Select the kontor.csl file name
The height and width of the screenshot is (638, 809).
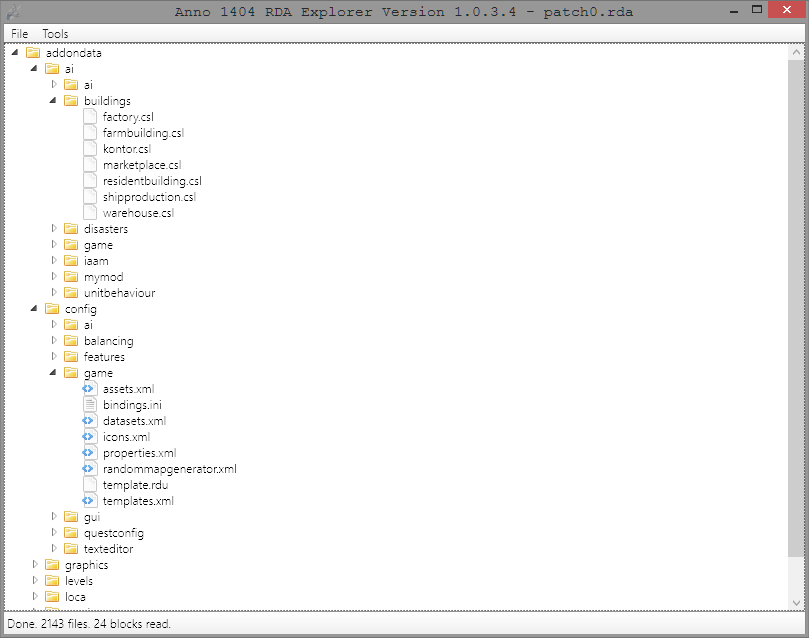[x=127, y=149]
